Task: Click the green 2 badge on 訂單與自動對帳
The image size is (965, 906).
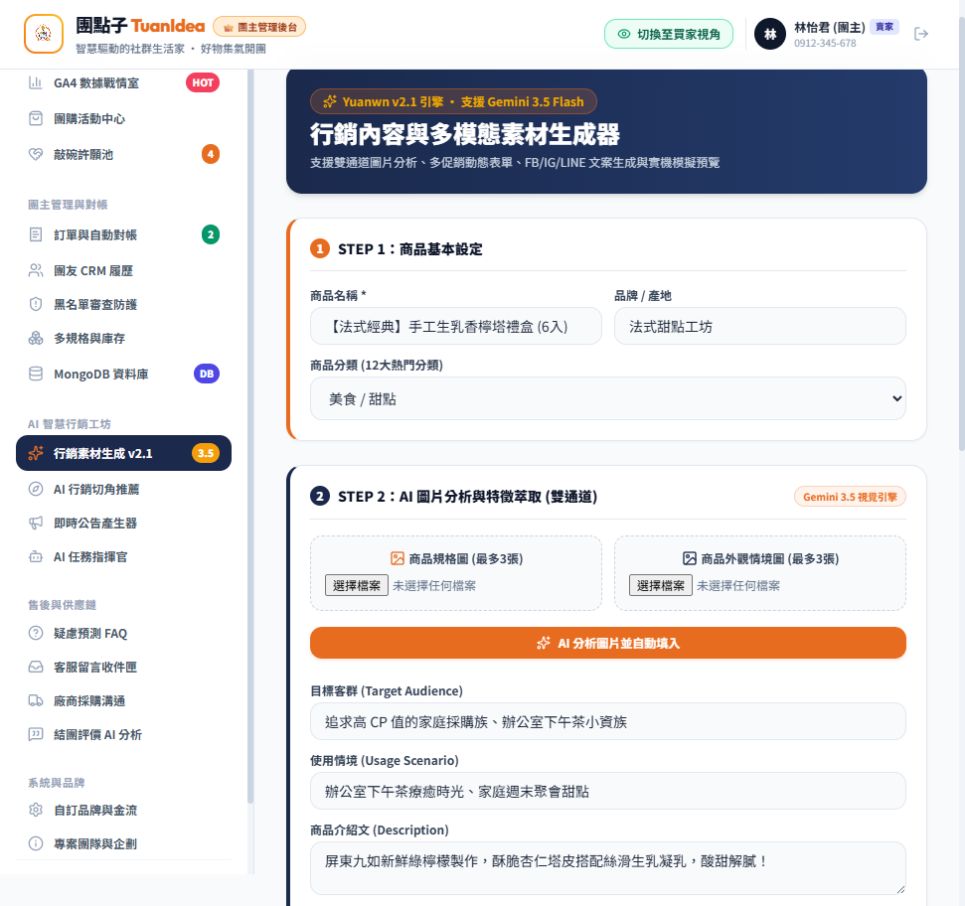Action: point(210,235)
